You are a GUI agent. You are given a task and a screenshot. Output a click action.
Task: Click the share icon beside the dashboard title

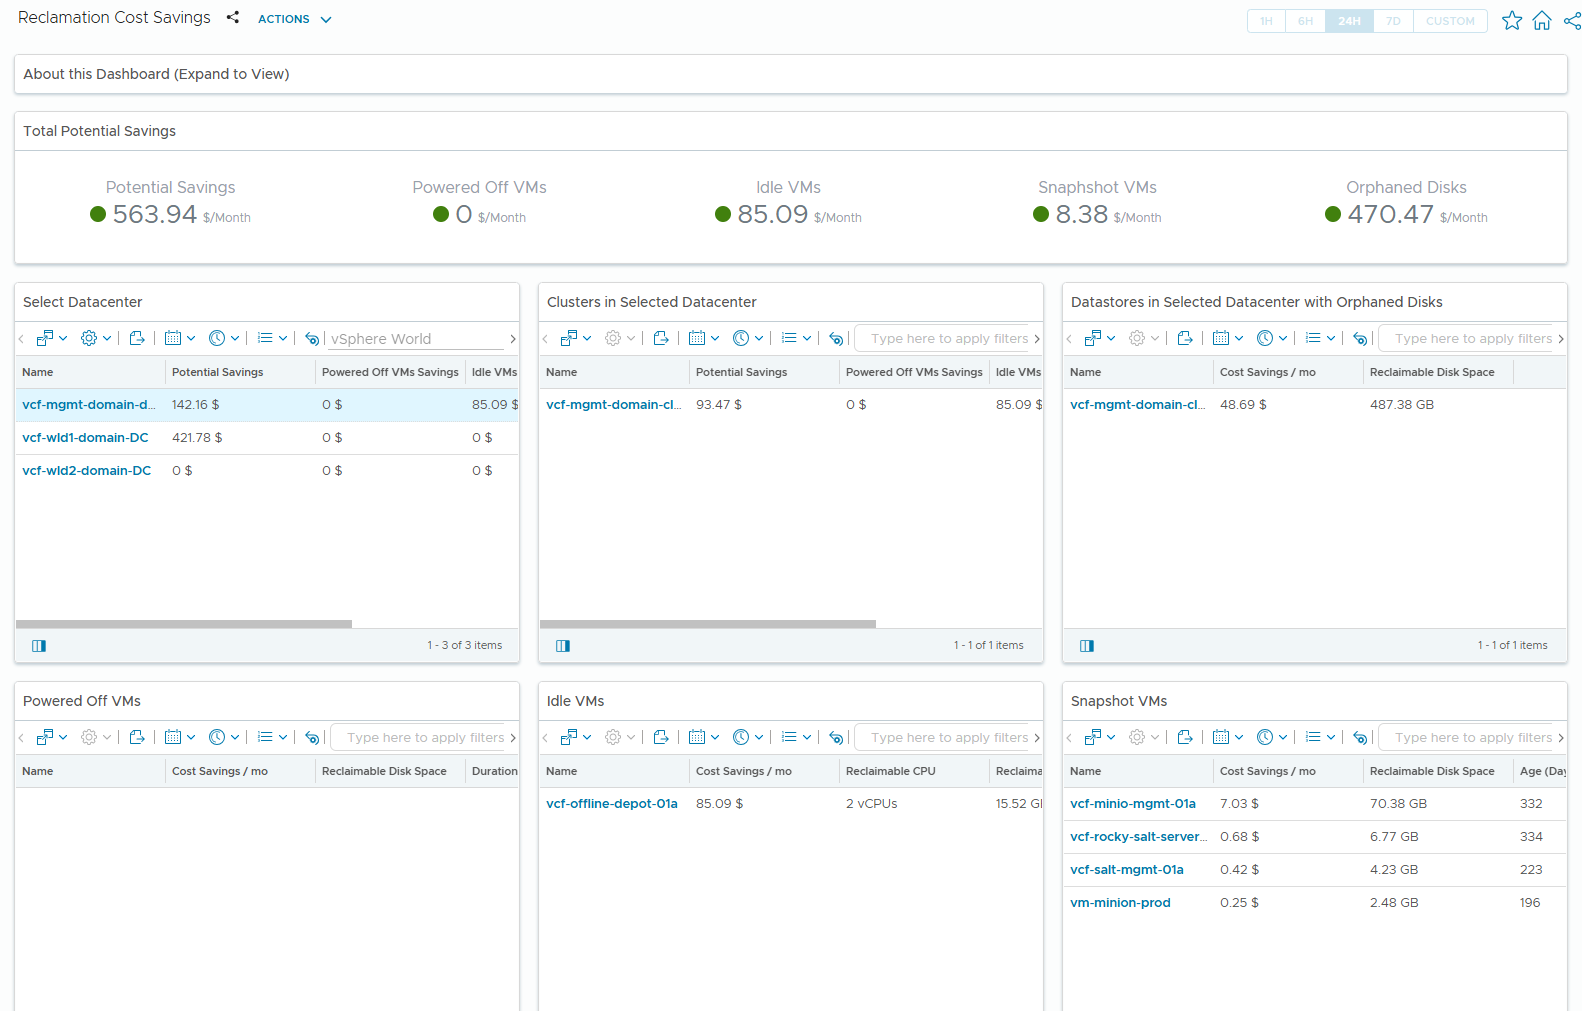click(232, 18)
